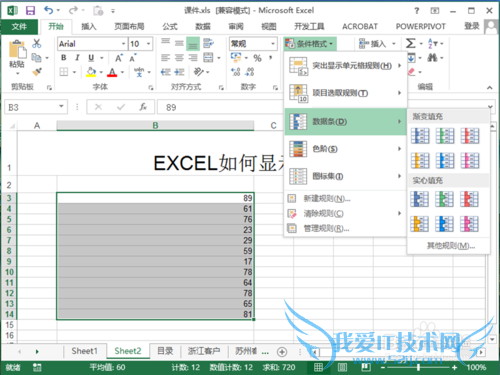Open font color dropdown arrow
Viewport: 500px width, 375px height.
pos(122,72)
